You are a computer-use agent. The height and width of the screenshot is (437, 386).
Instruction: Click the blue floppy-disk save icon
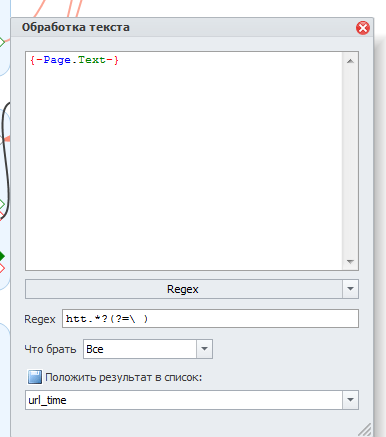tap(35, 377)
